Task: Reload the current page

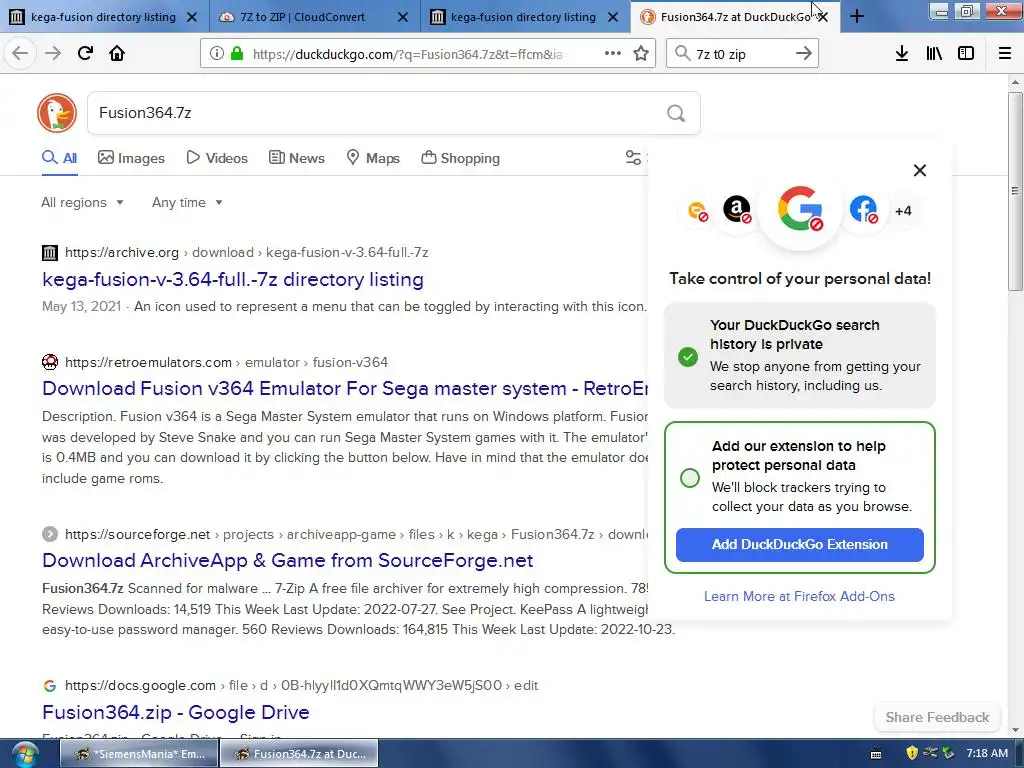Action: pos(85,53)
